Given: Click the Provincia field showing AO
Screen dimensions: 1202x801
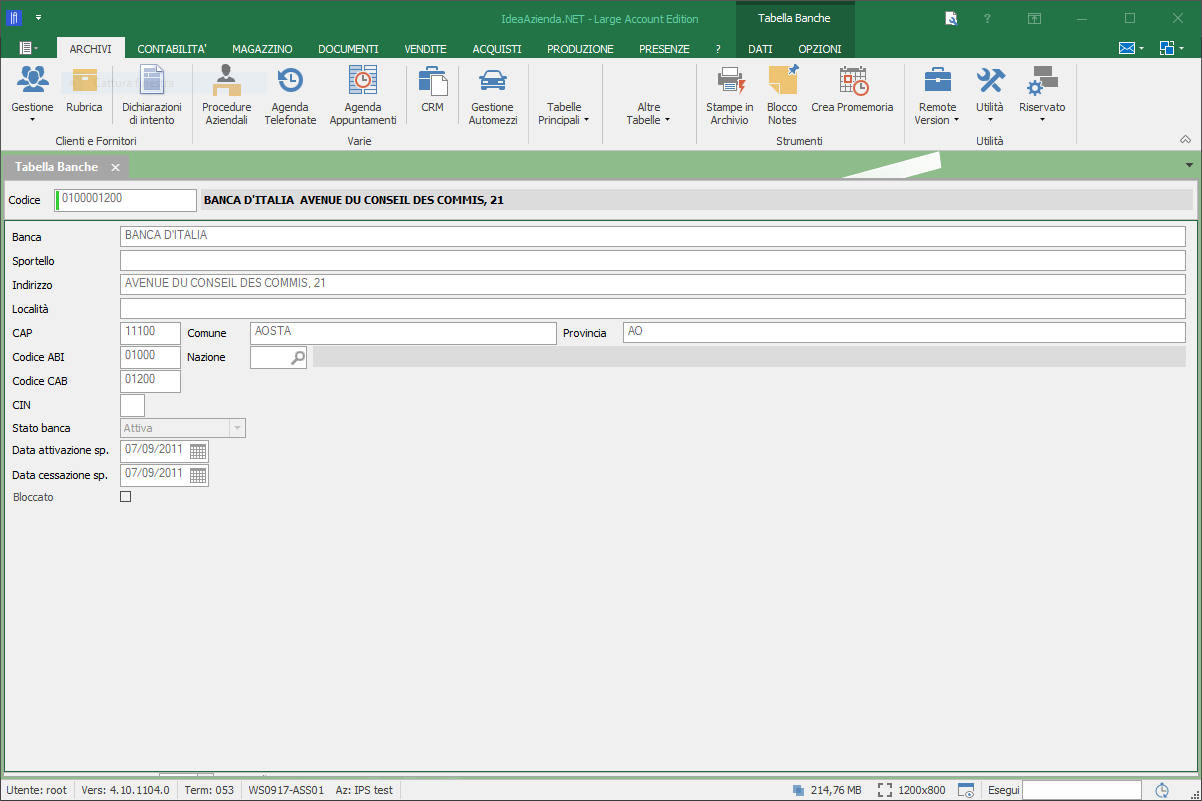Looking at the screenshot, I should (904, 333).
